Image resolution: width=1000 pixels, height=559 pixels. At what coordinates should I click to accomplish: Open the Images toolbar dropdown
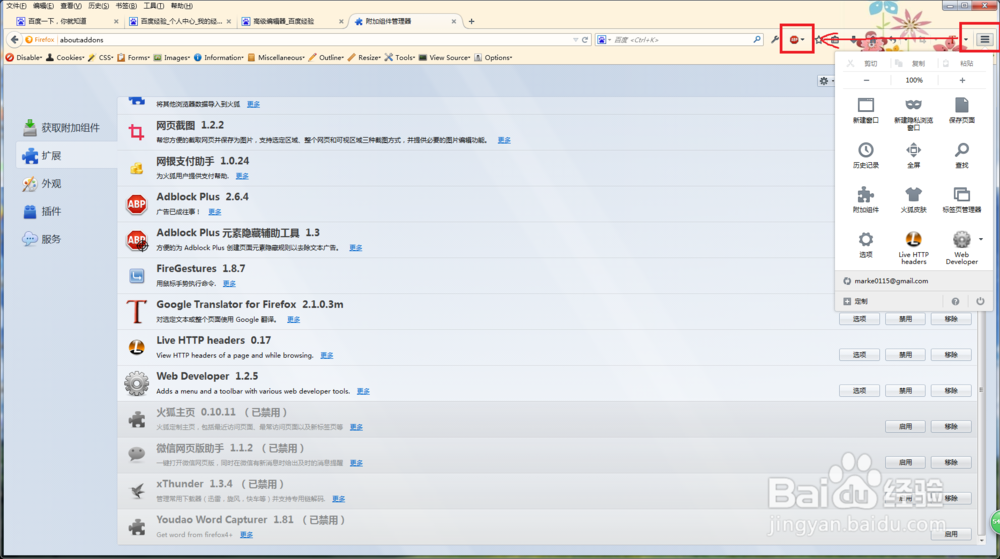[x=172, y=57]
